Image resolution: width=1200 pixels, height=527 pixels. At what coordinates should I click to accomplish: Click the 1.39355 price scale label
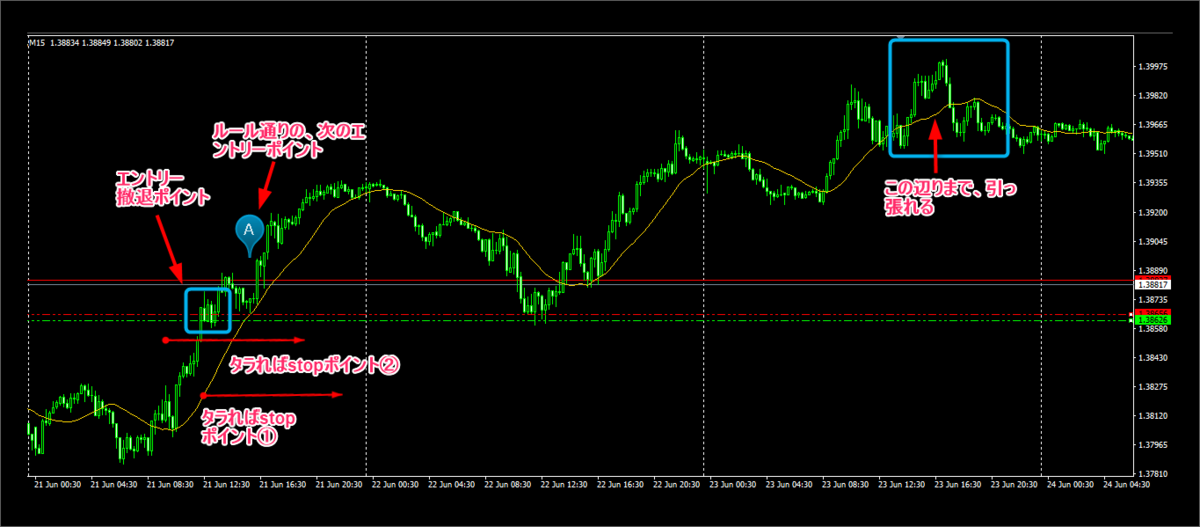click(1154, 183)
